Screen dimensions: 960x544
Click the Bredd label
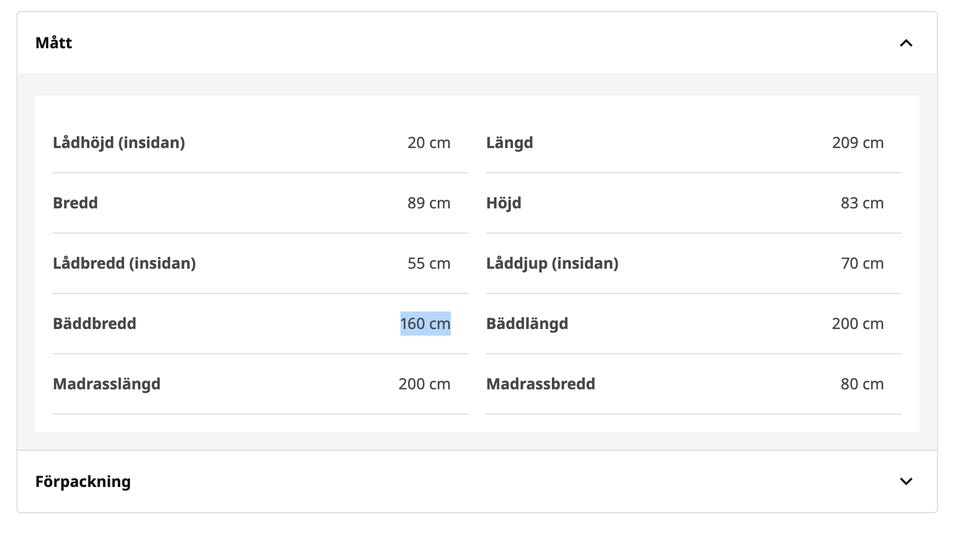point(75,203)
